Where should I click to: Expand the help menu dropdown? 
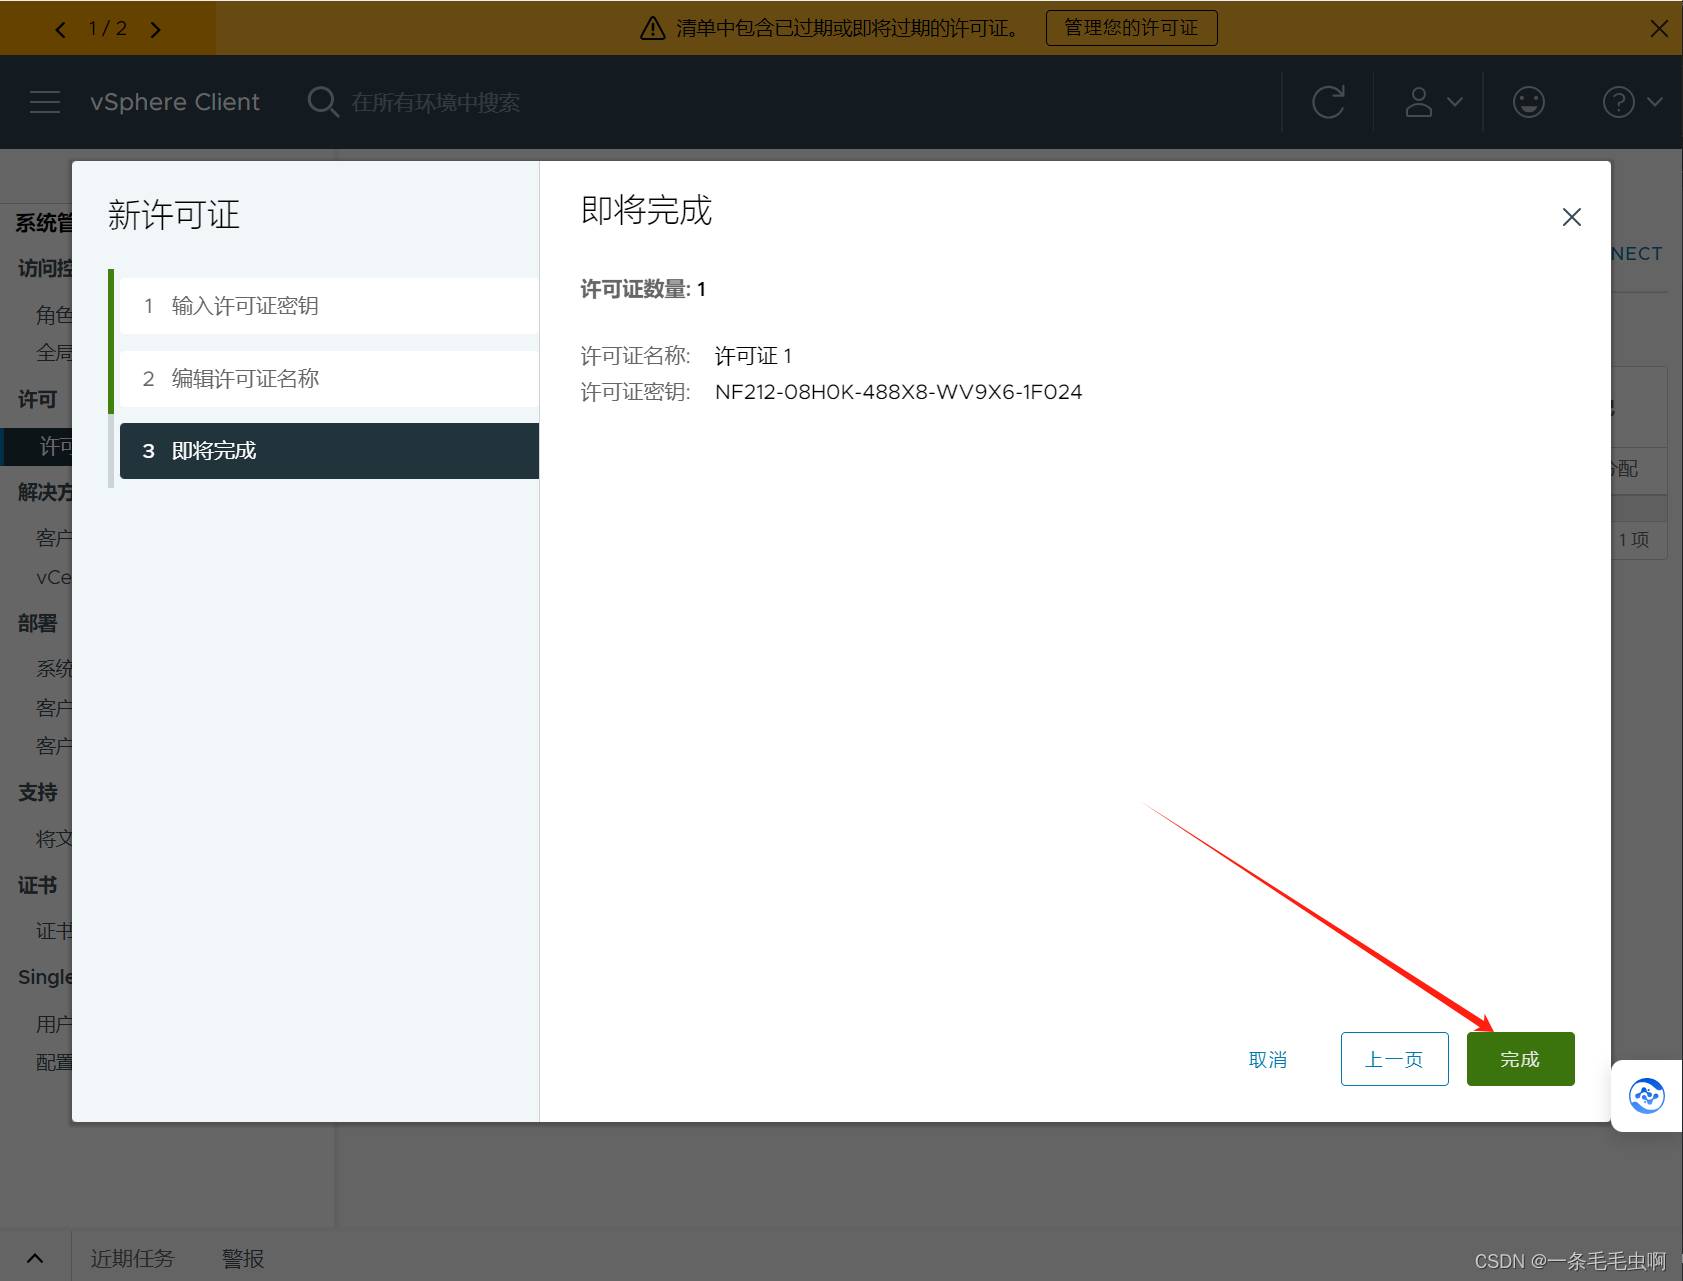point(1632,102)
